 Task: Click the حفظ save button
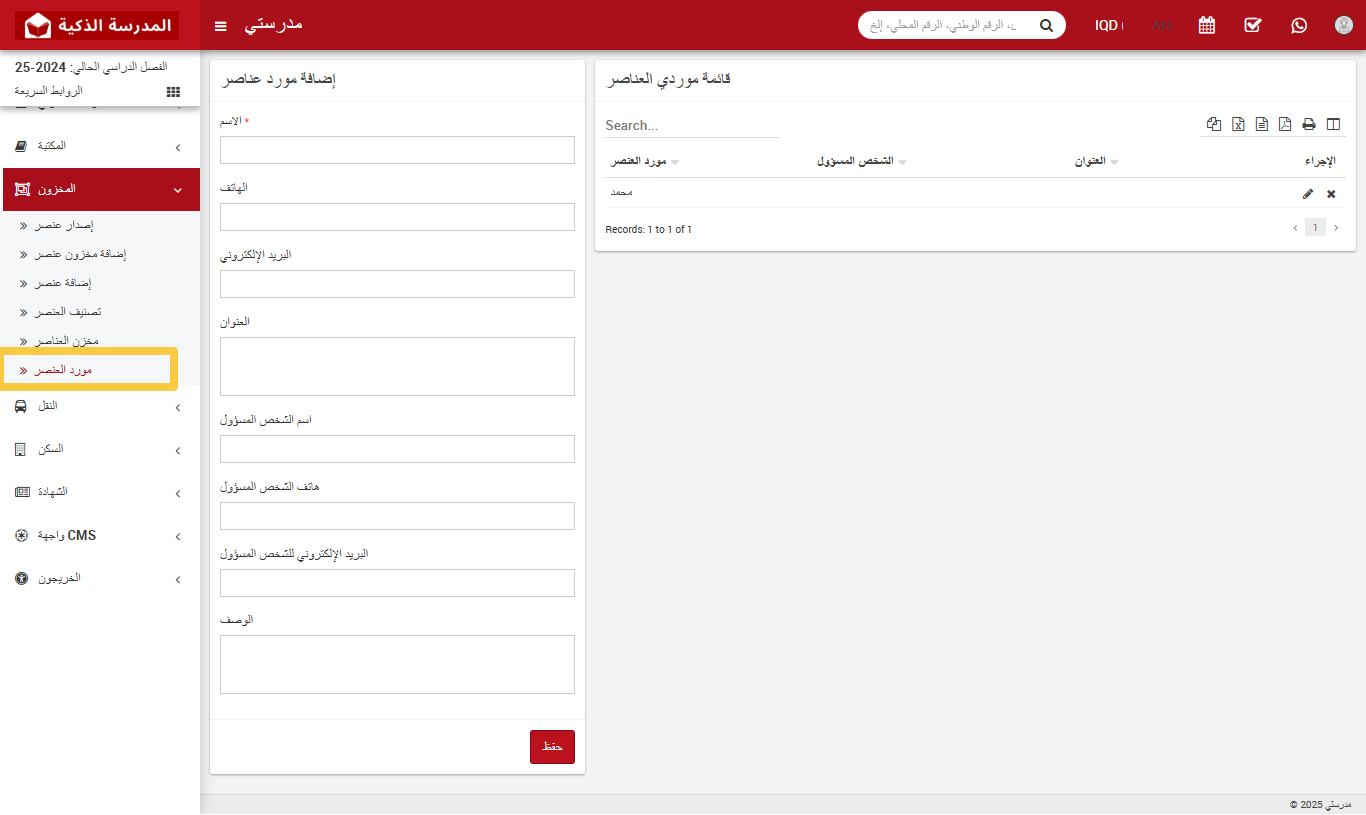point(552,746)
